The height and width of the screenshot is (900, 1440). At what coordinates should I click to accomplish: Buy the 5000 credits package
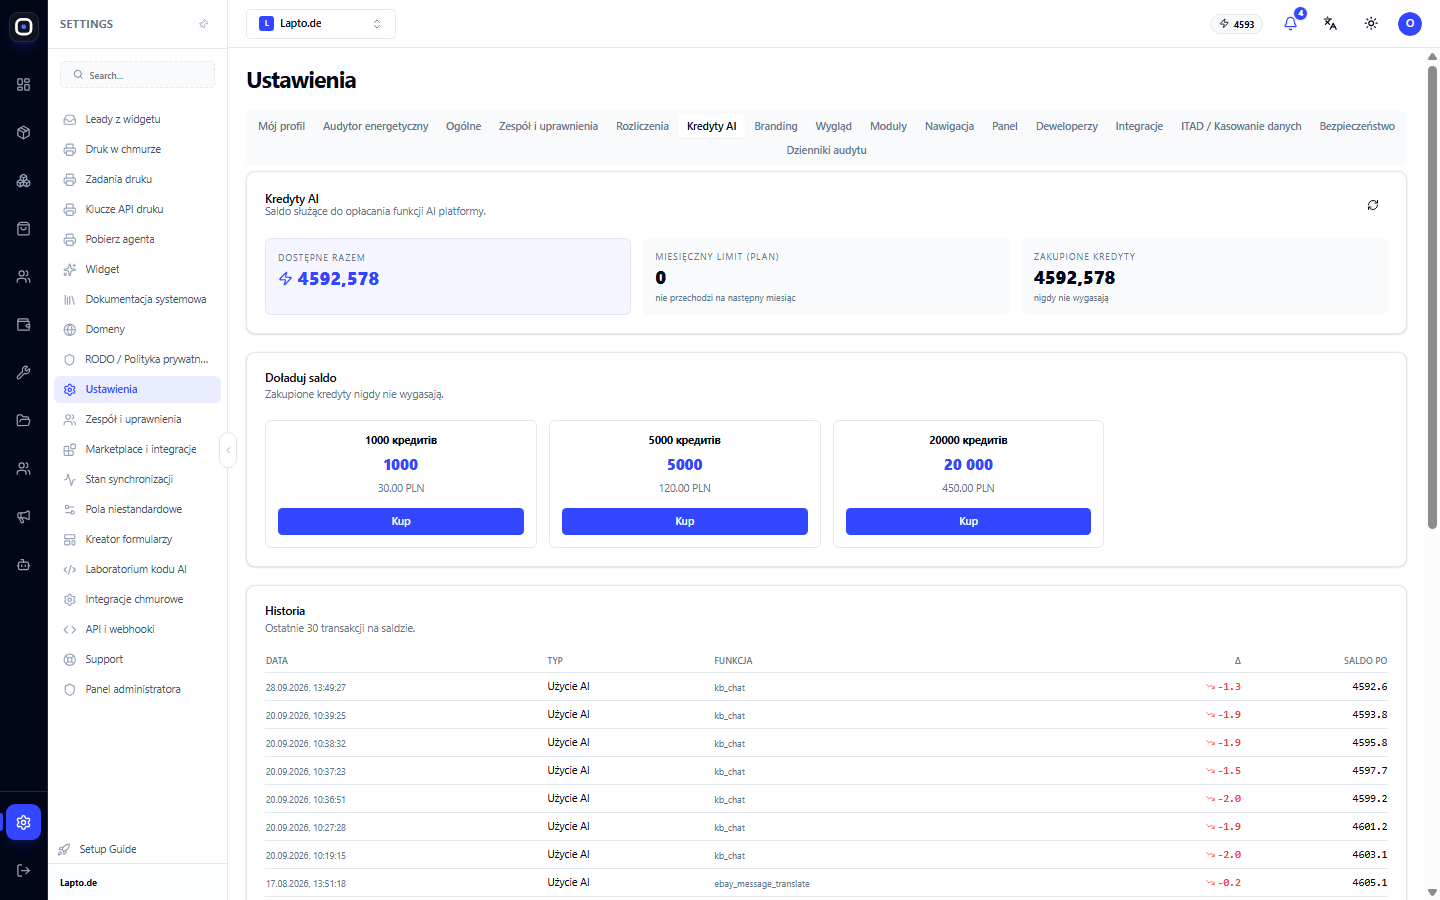685,521
